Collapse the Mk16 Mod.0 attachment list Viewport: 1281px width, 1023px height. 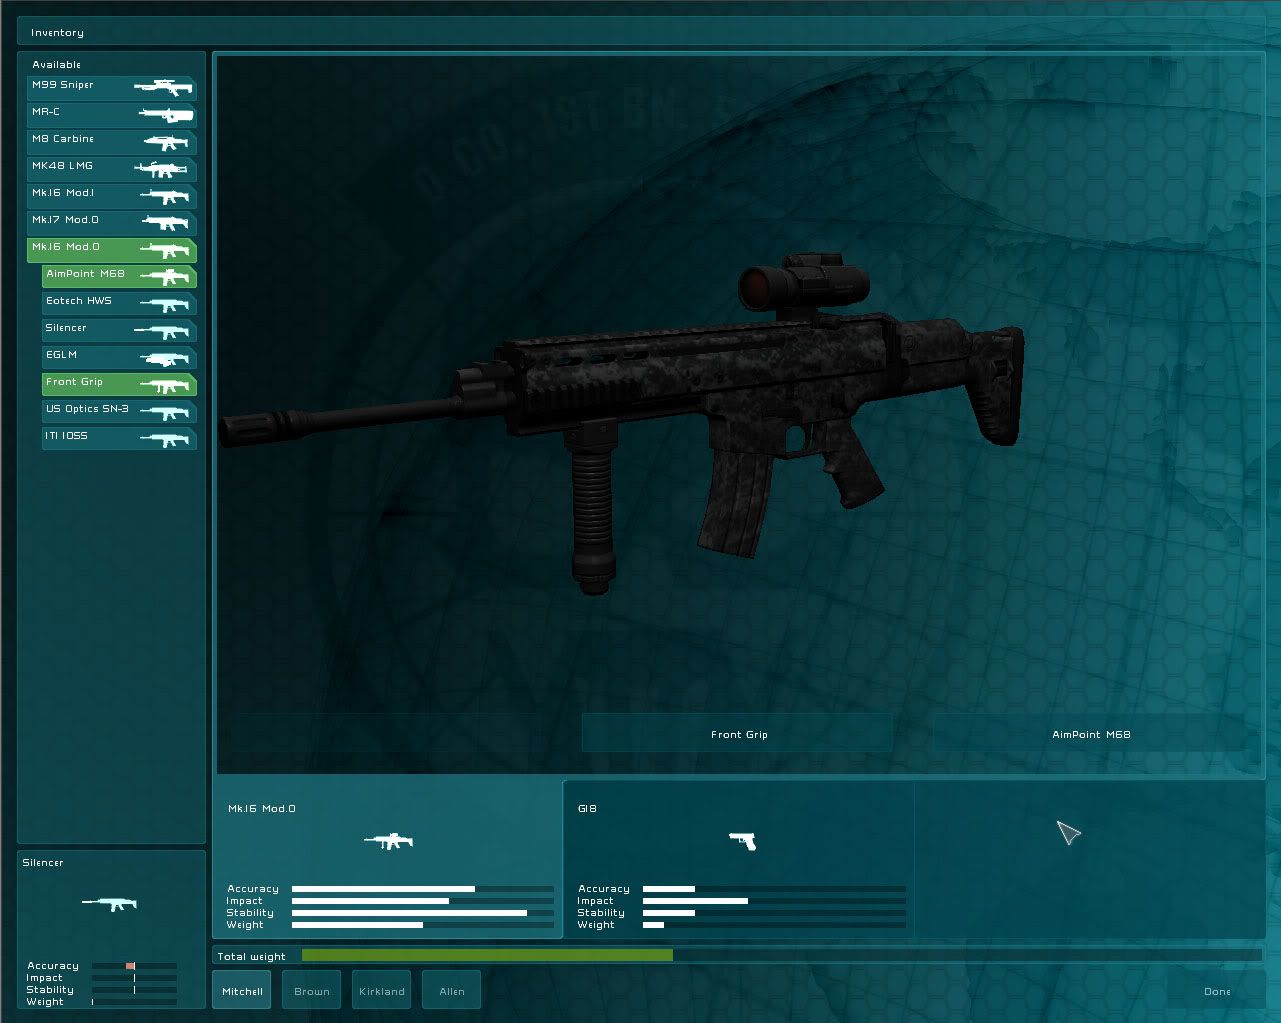coord(110,248)
